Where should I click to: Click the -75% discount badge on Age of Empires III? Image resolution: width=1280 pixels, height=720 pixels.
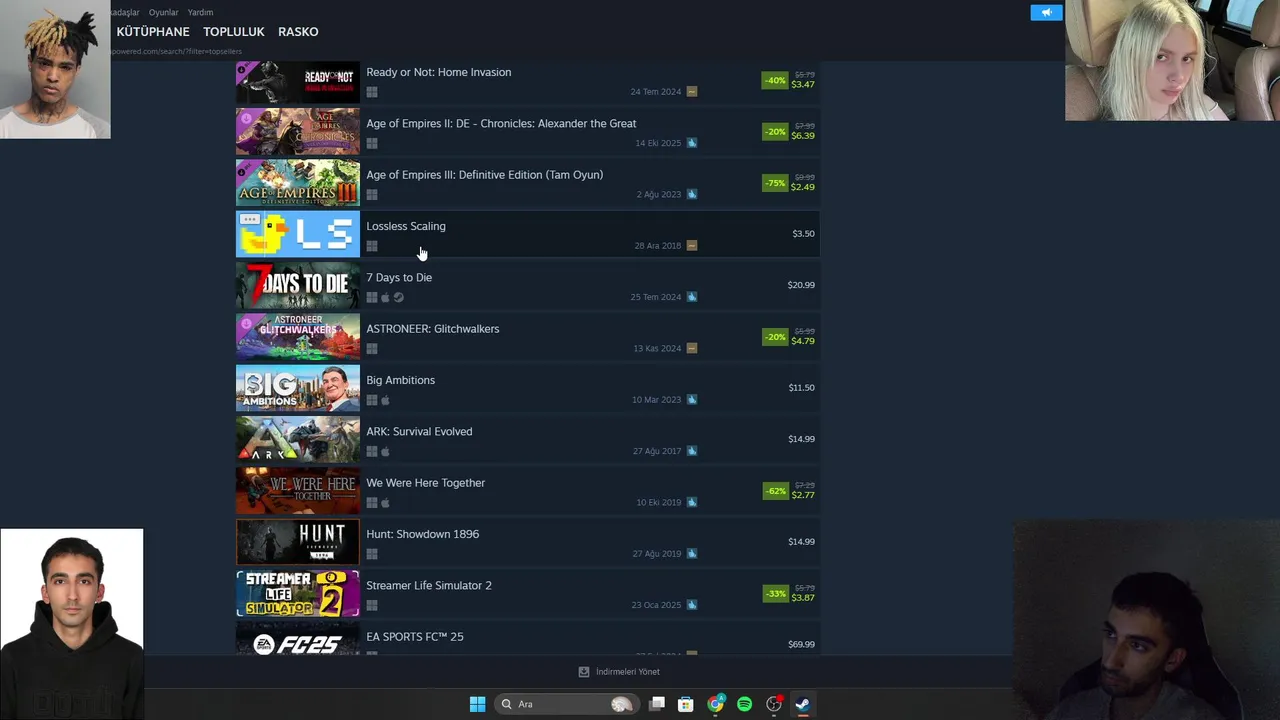(775, 183)
